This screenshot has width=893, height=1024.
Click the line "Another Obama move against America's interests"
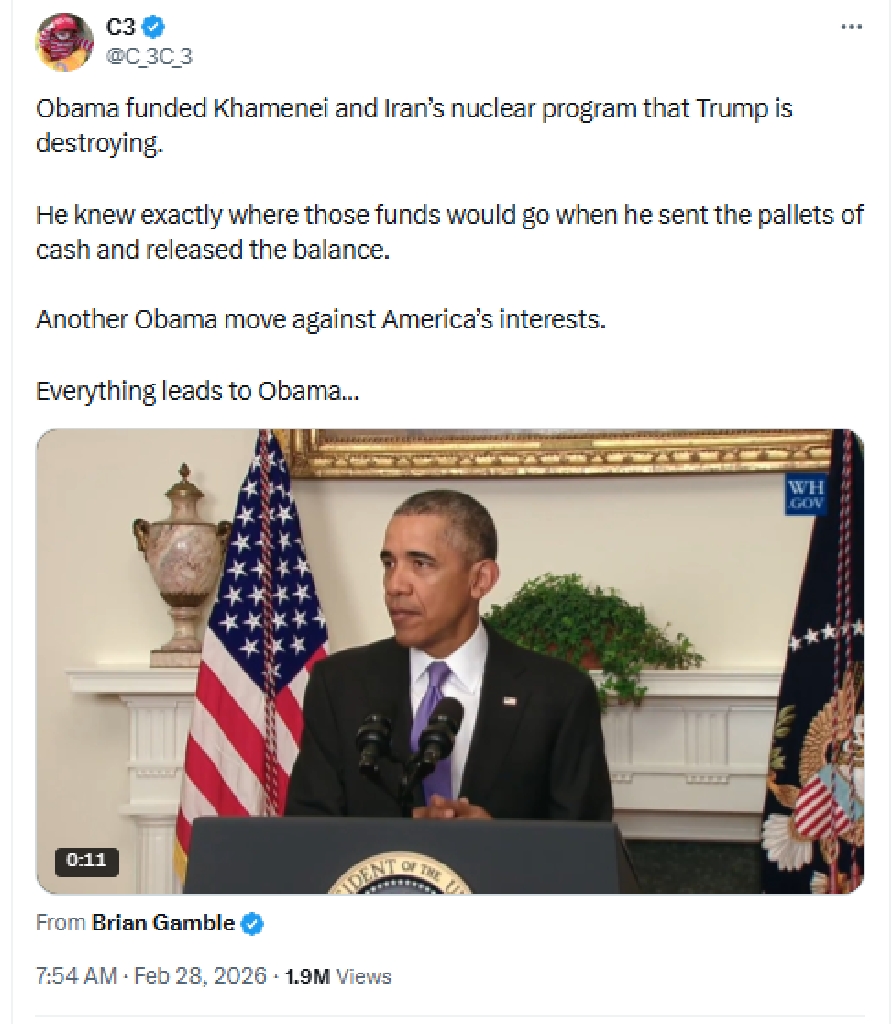[x=321, y=319]
